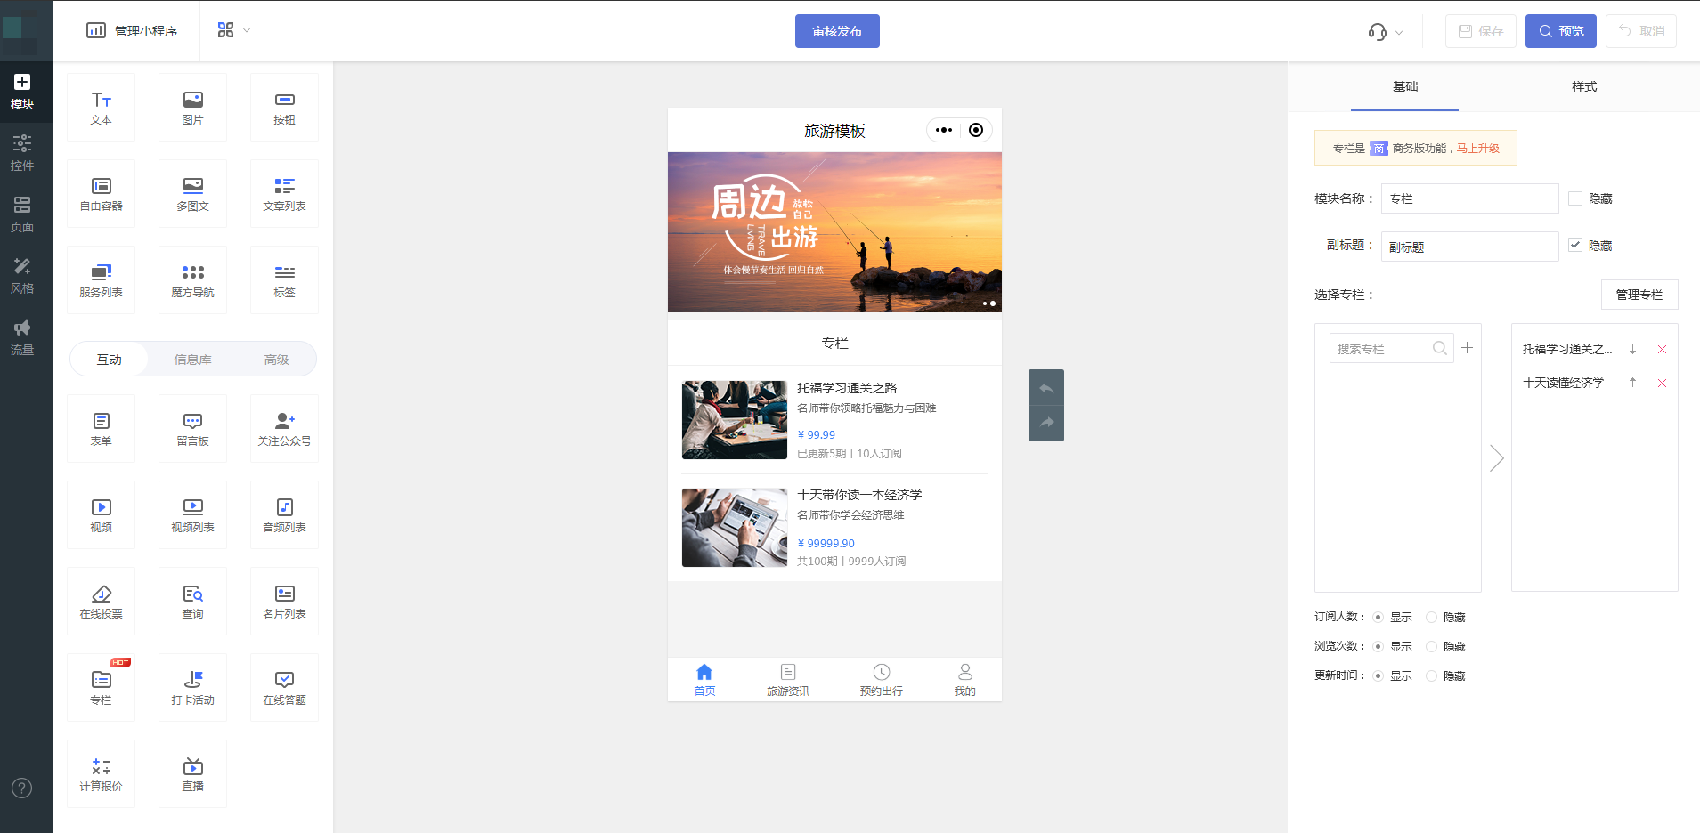Image resolution: width=1700 pixels, height=833 pixels.
Task: Click the 取消 cancel button
Action: tap(1641, 31)
